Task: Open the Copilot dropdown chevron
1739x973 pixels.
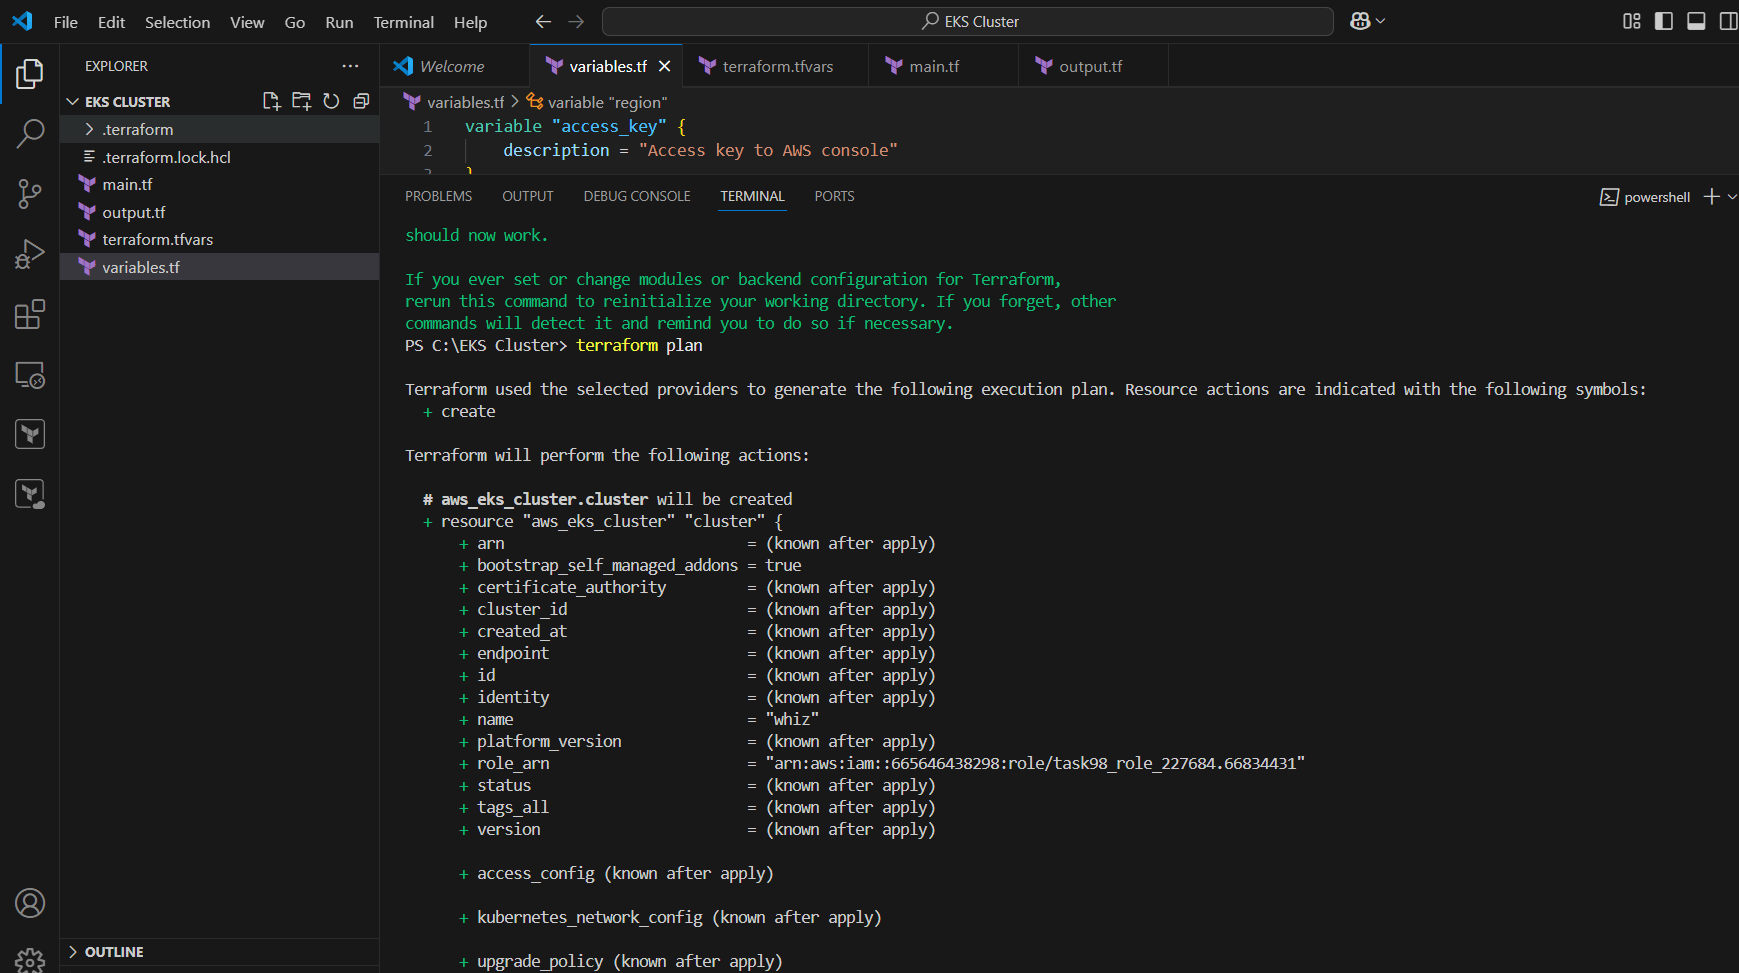Action: pyautogui.click(x=1380, y=21)
